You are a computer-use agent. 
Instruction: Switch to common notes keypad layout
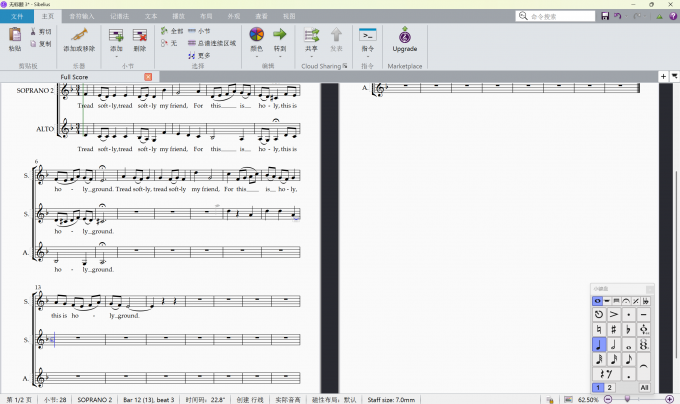597,301
